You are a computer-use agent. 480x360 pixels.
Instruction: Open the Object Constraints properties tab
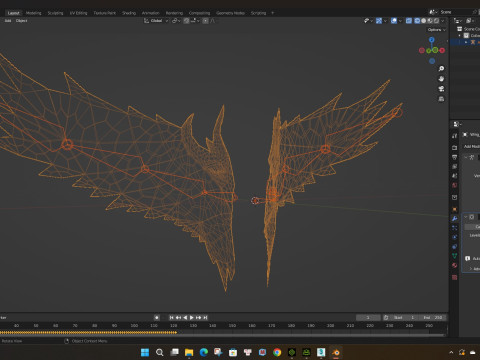pyautogui.click(x=454, y=247)
